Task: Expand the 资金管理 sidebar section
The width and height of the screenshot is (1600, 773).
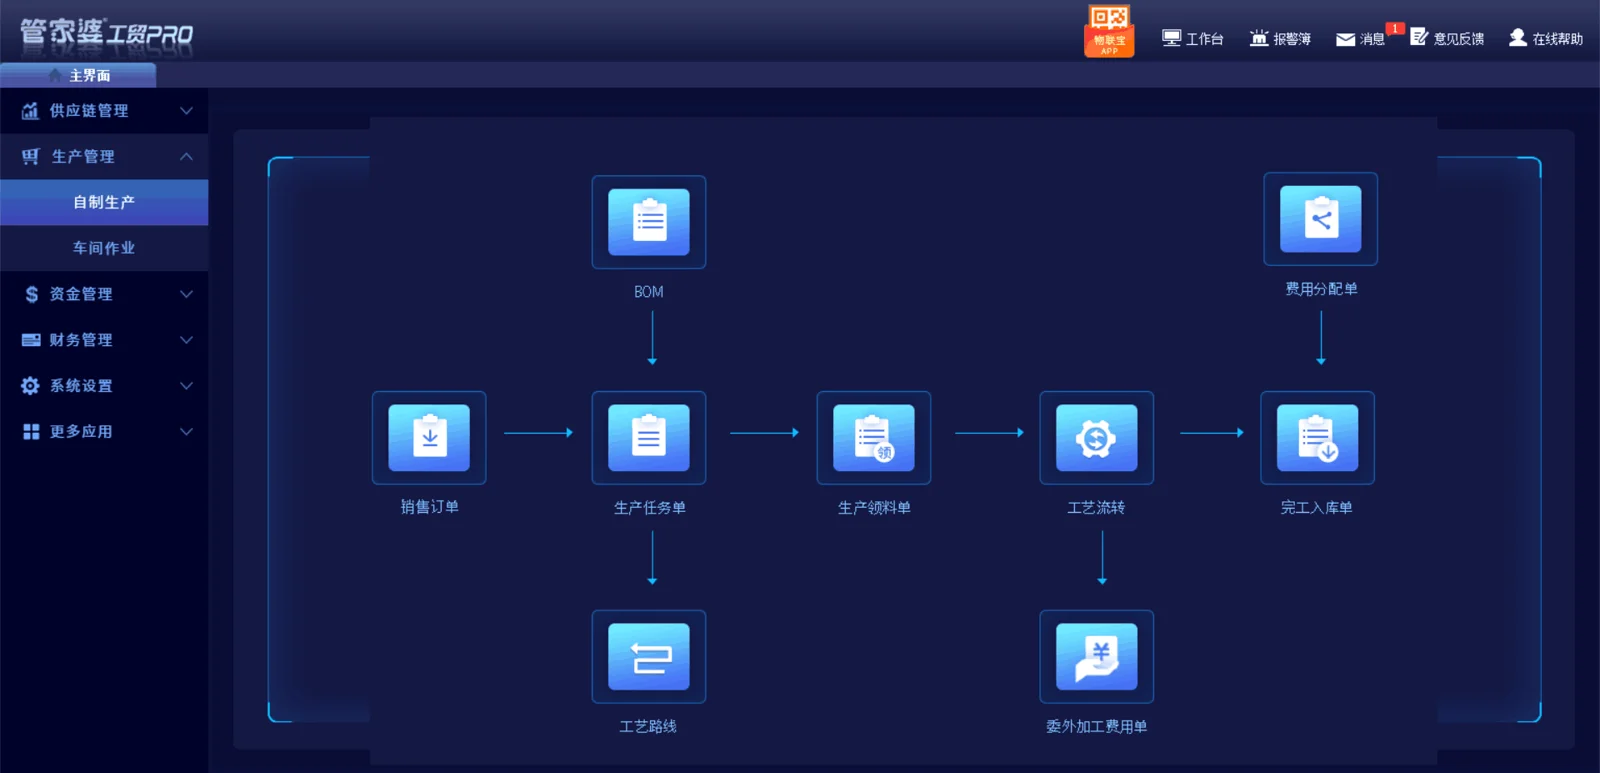Action: coord(104,294)
